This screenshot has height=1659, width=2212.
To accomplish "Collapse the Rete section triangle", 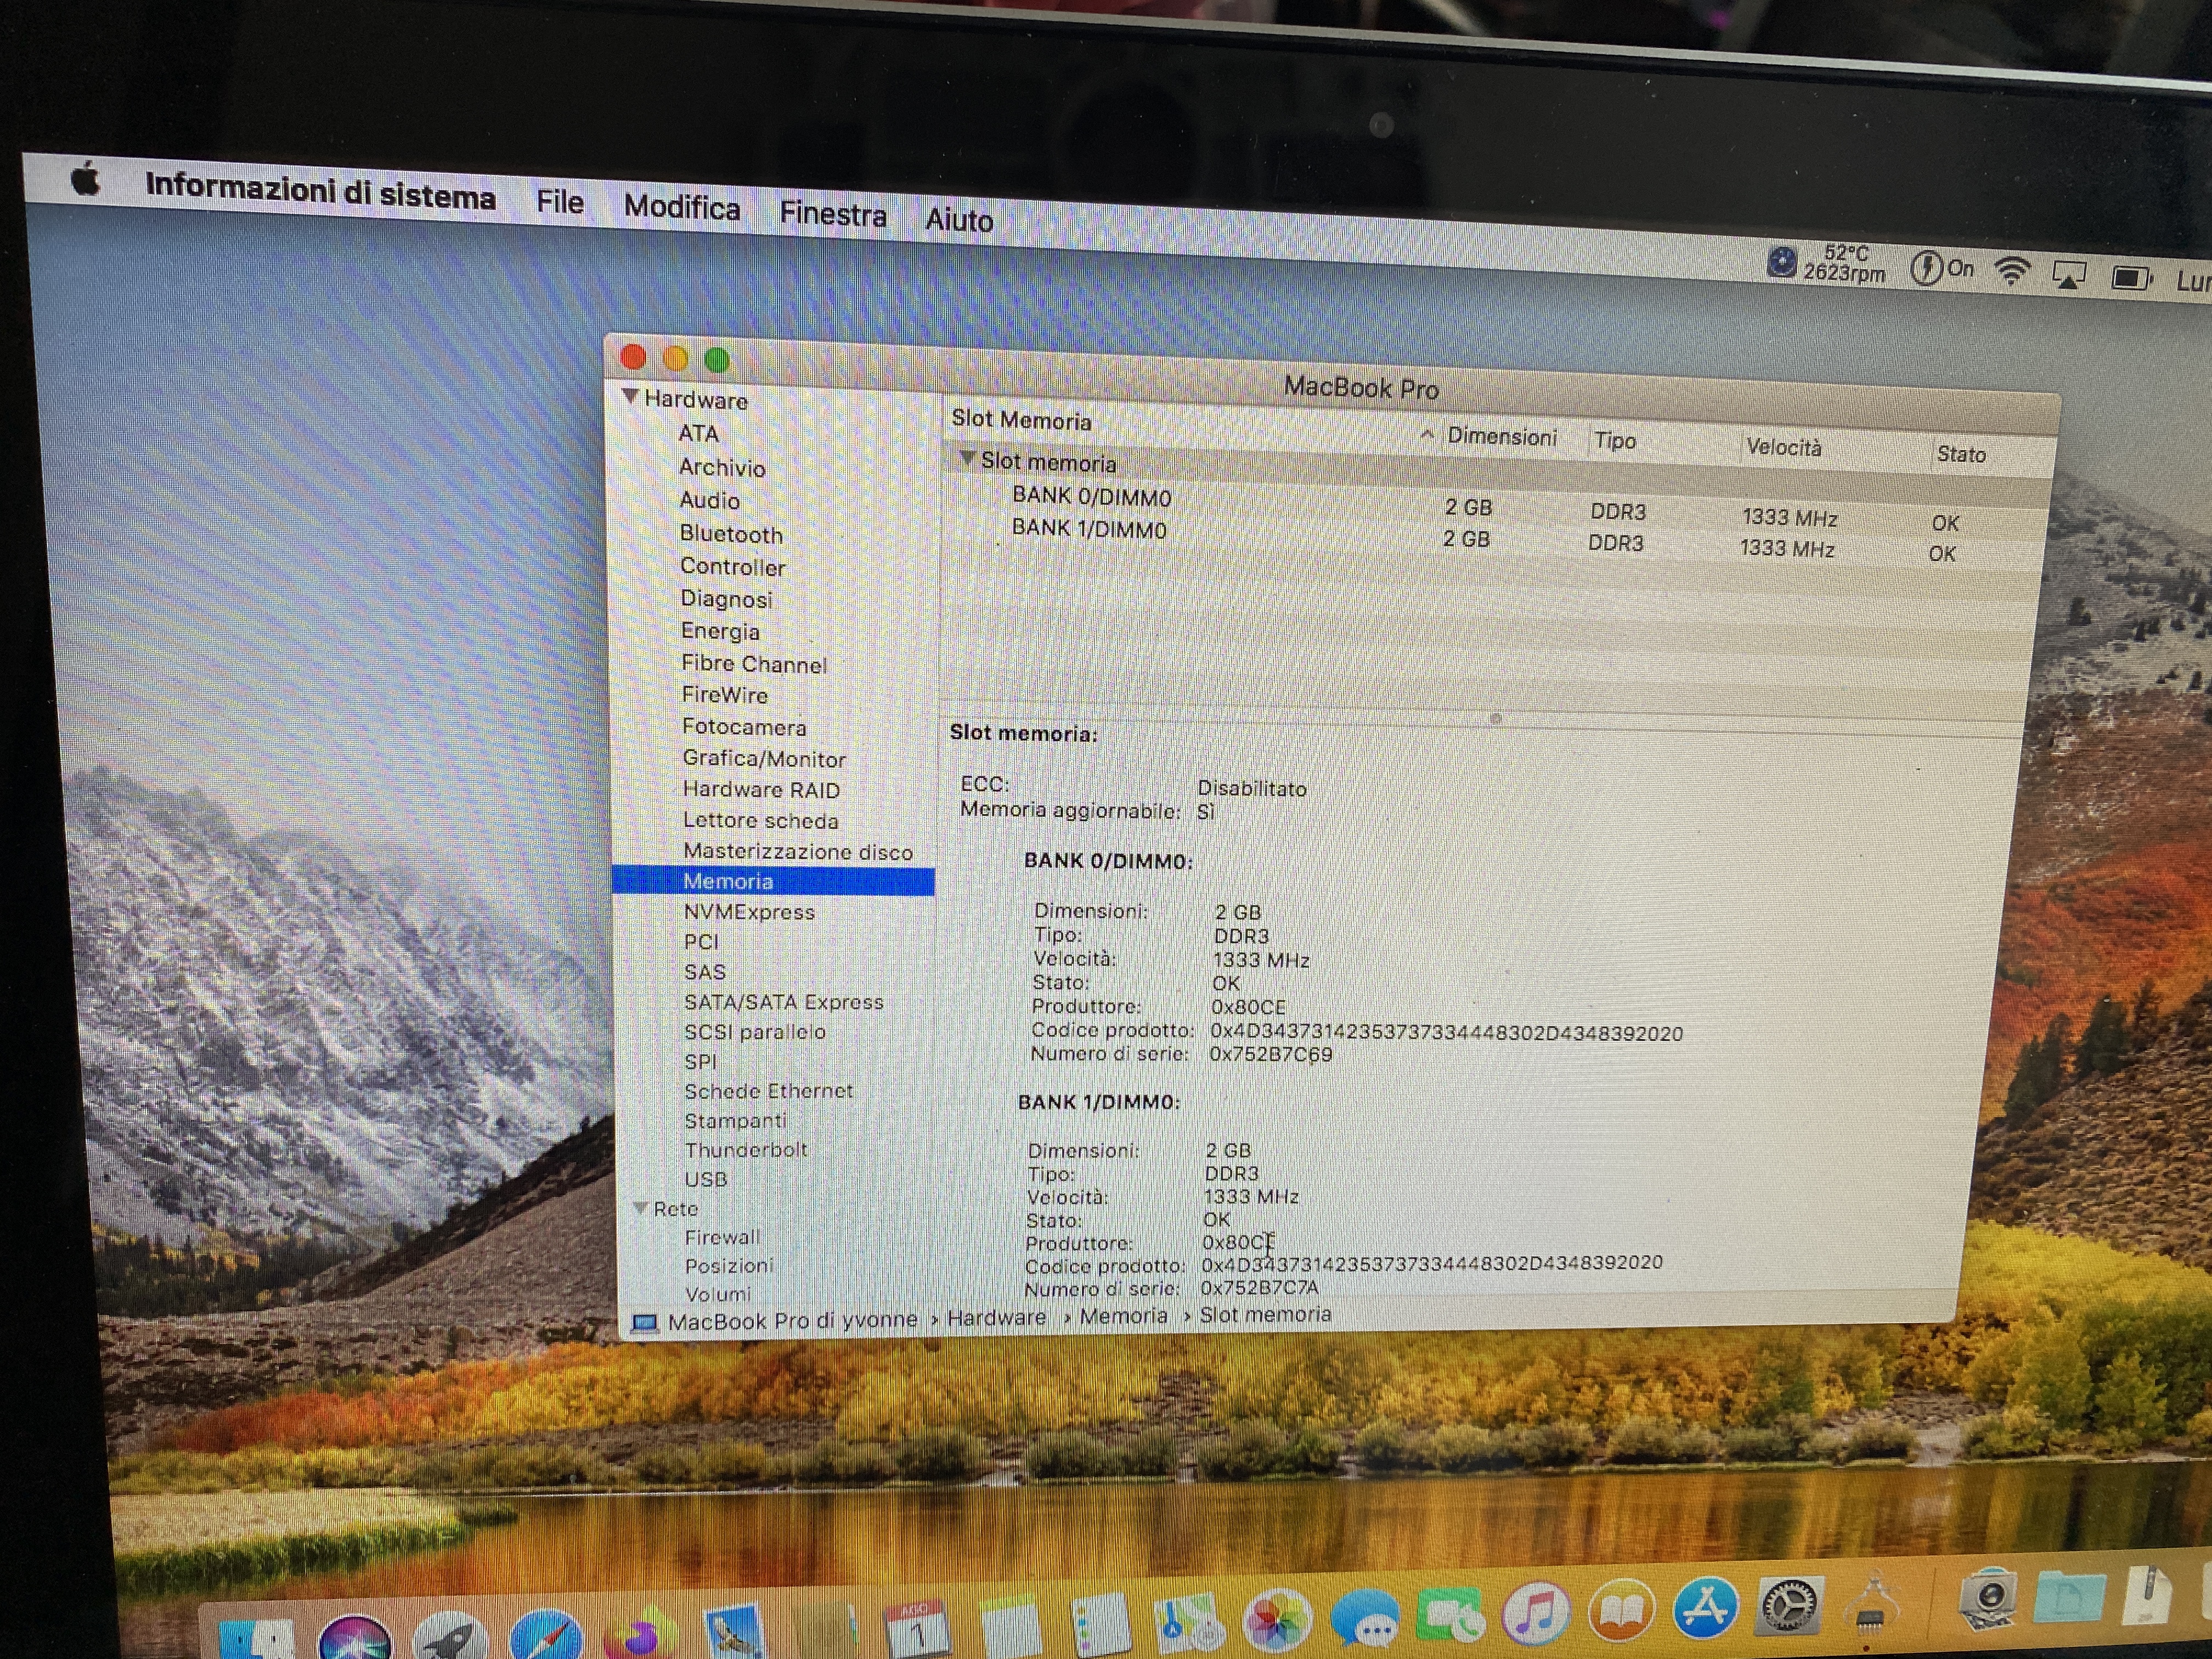I will point(640,1208).
